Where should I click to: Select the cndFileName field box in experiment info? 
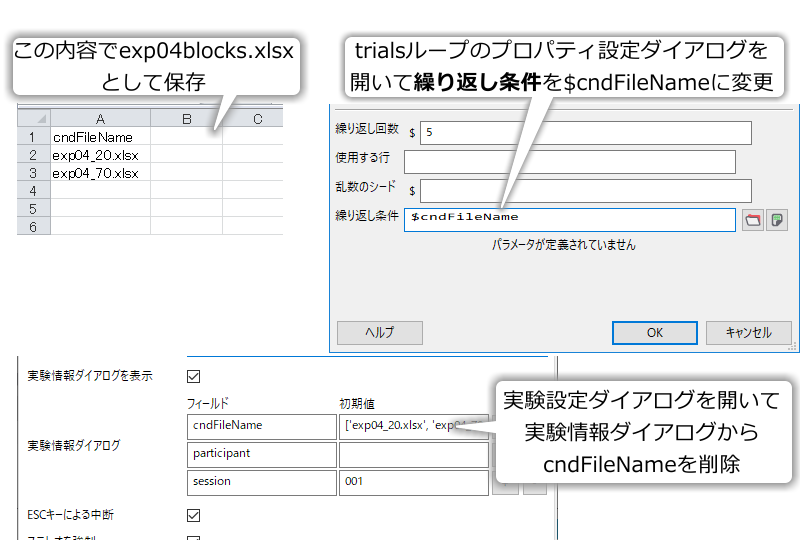click(262, 427)
